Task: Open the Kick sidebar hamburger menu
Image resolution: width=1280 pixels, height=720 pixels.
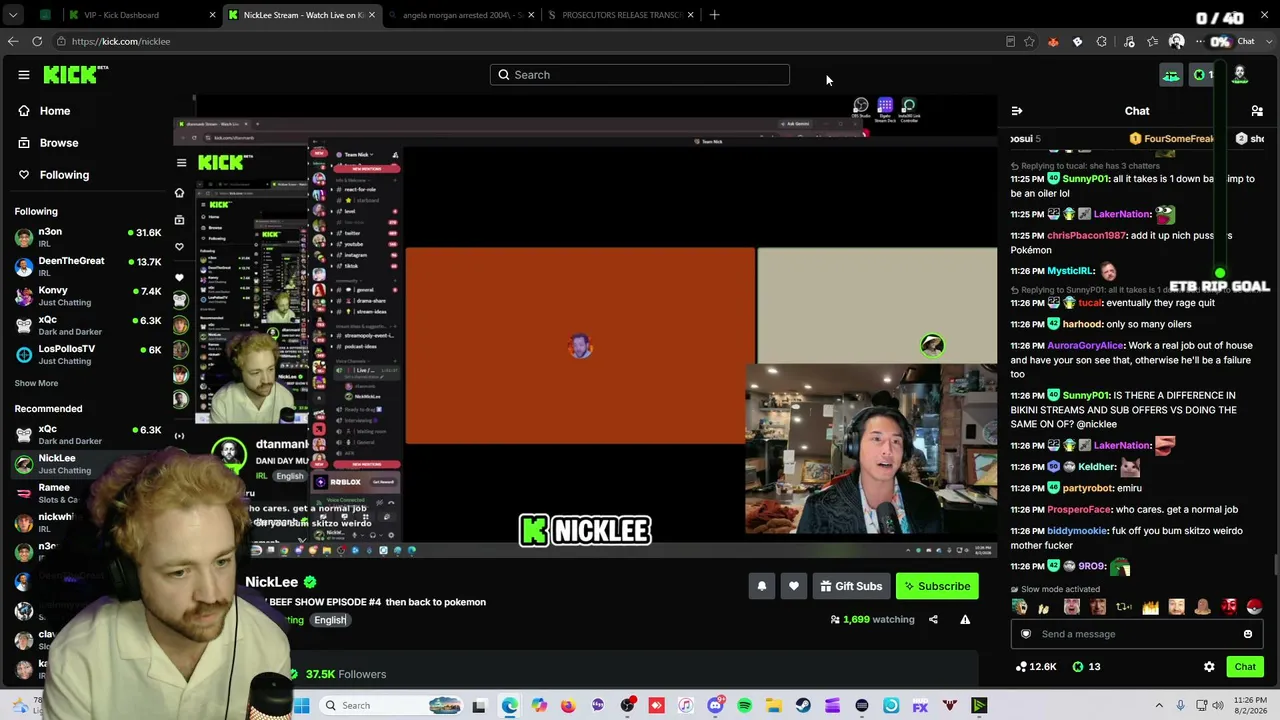Action: (x=24, y=75)
